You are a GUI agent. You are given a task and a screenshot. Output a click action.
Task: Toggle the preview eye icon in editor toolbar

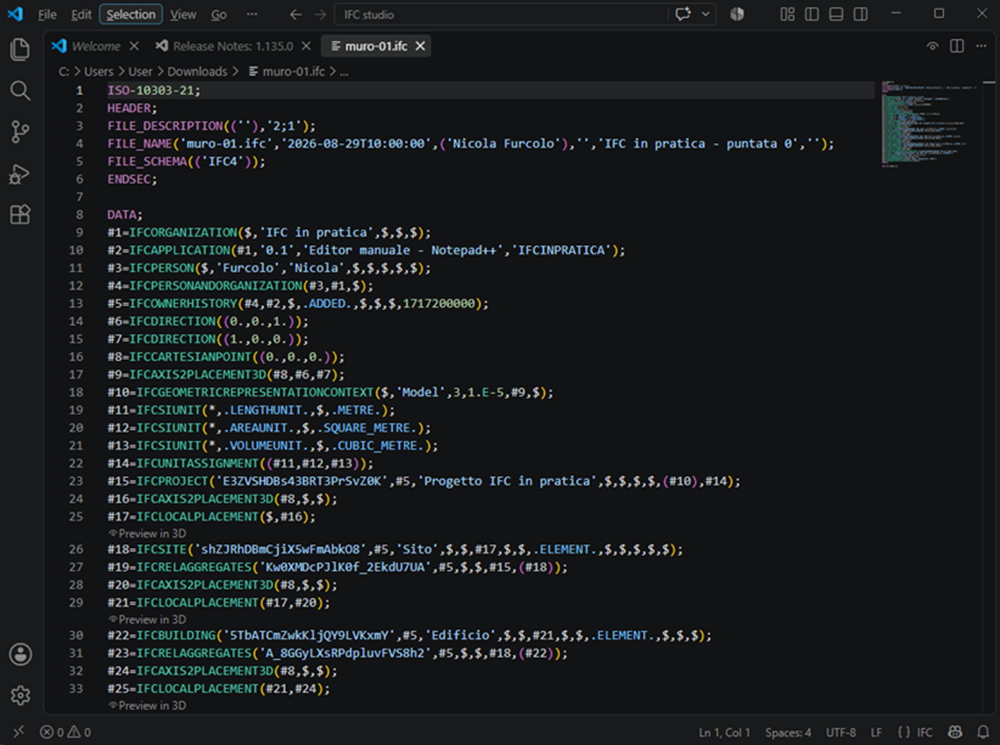point(932,46)
